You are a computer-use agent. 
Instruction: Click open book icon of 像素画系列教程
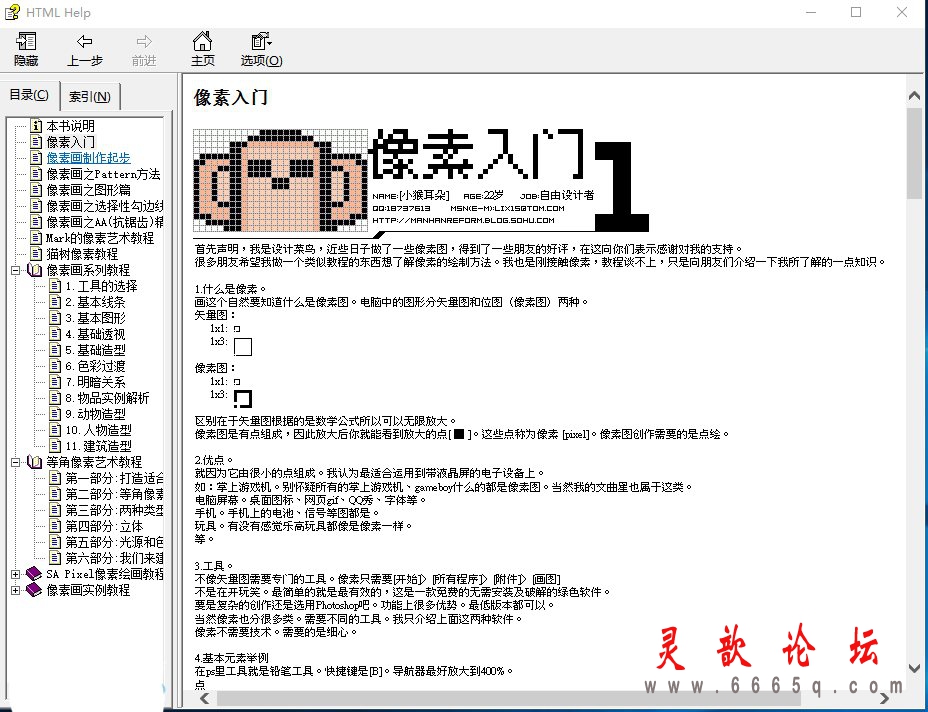click(x=34, y=270)
